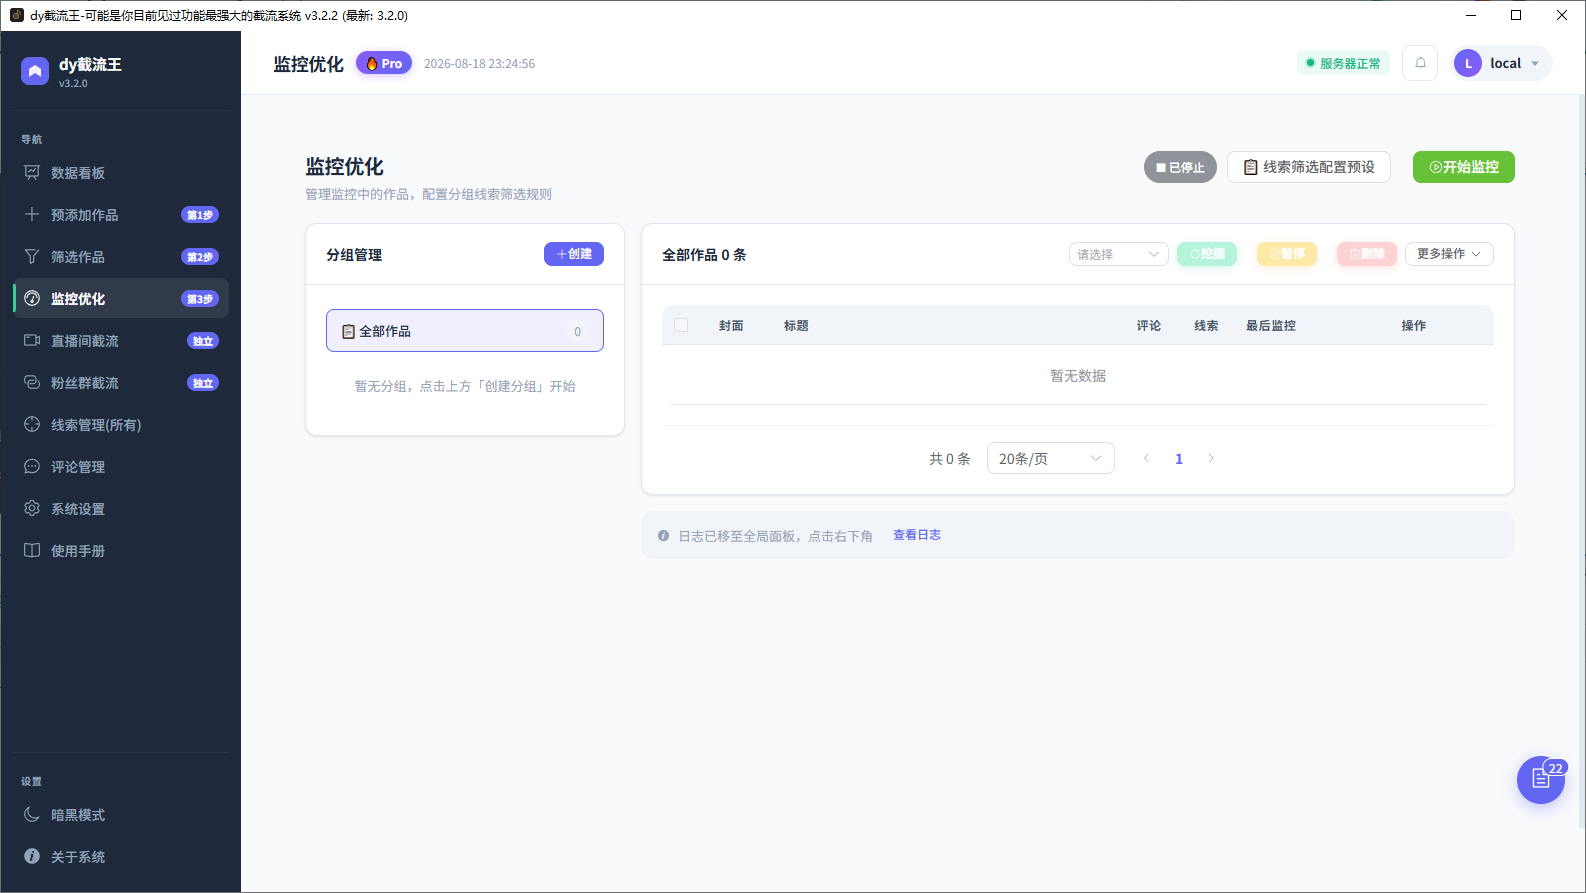Click the yellow 暂停 button
1586x893 pixels.
pos(1287,254)
